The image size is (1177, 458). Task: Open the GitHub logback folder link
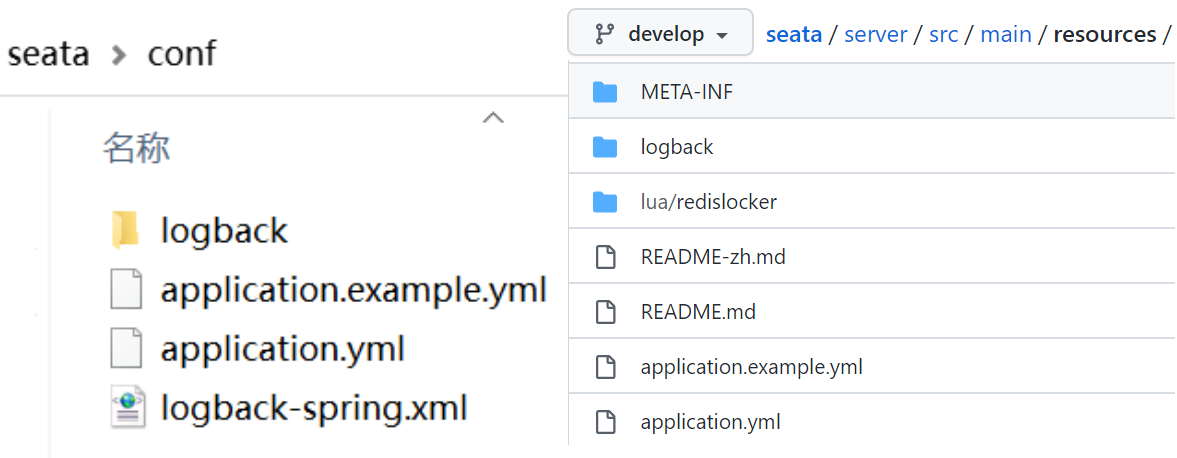677,147
